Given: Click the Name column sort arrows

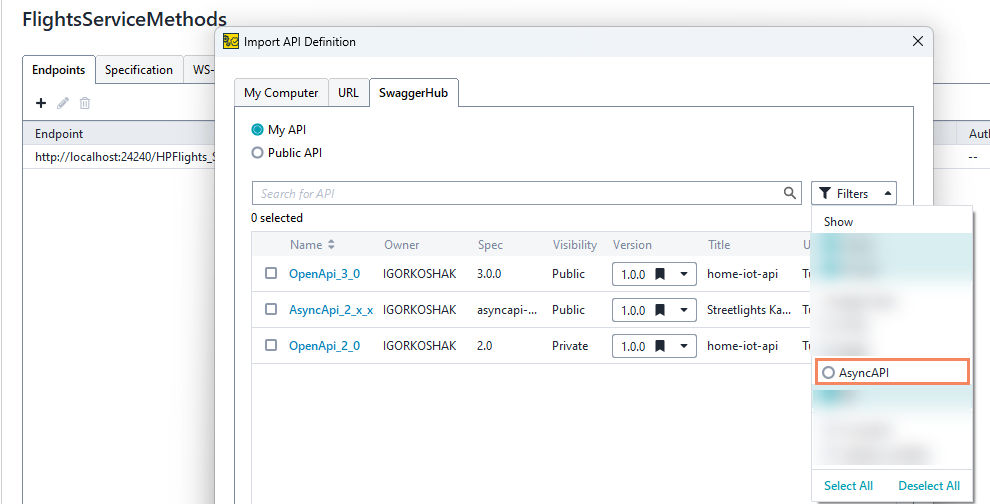Looking at the screenshot, I should 331,245.
